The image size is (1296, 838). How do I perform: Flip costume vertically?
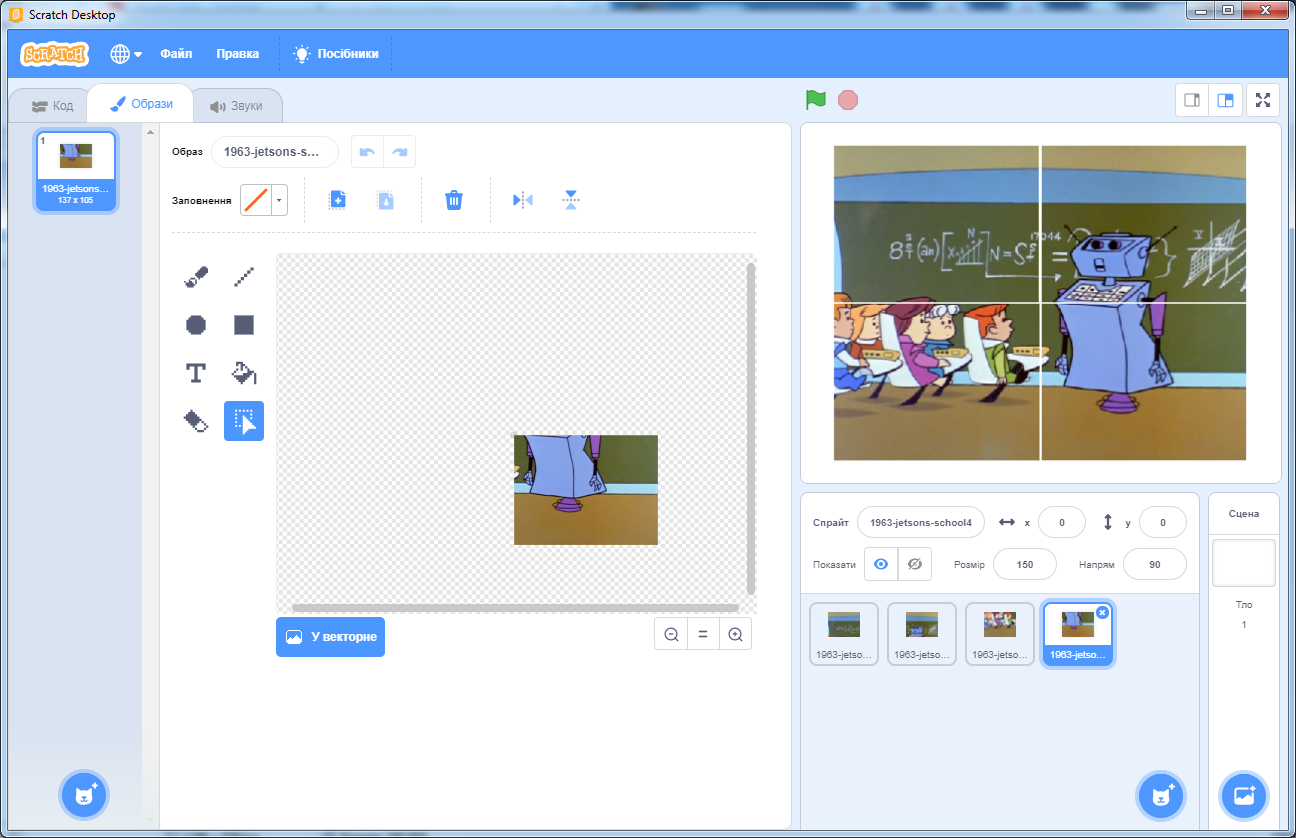571,200
